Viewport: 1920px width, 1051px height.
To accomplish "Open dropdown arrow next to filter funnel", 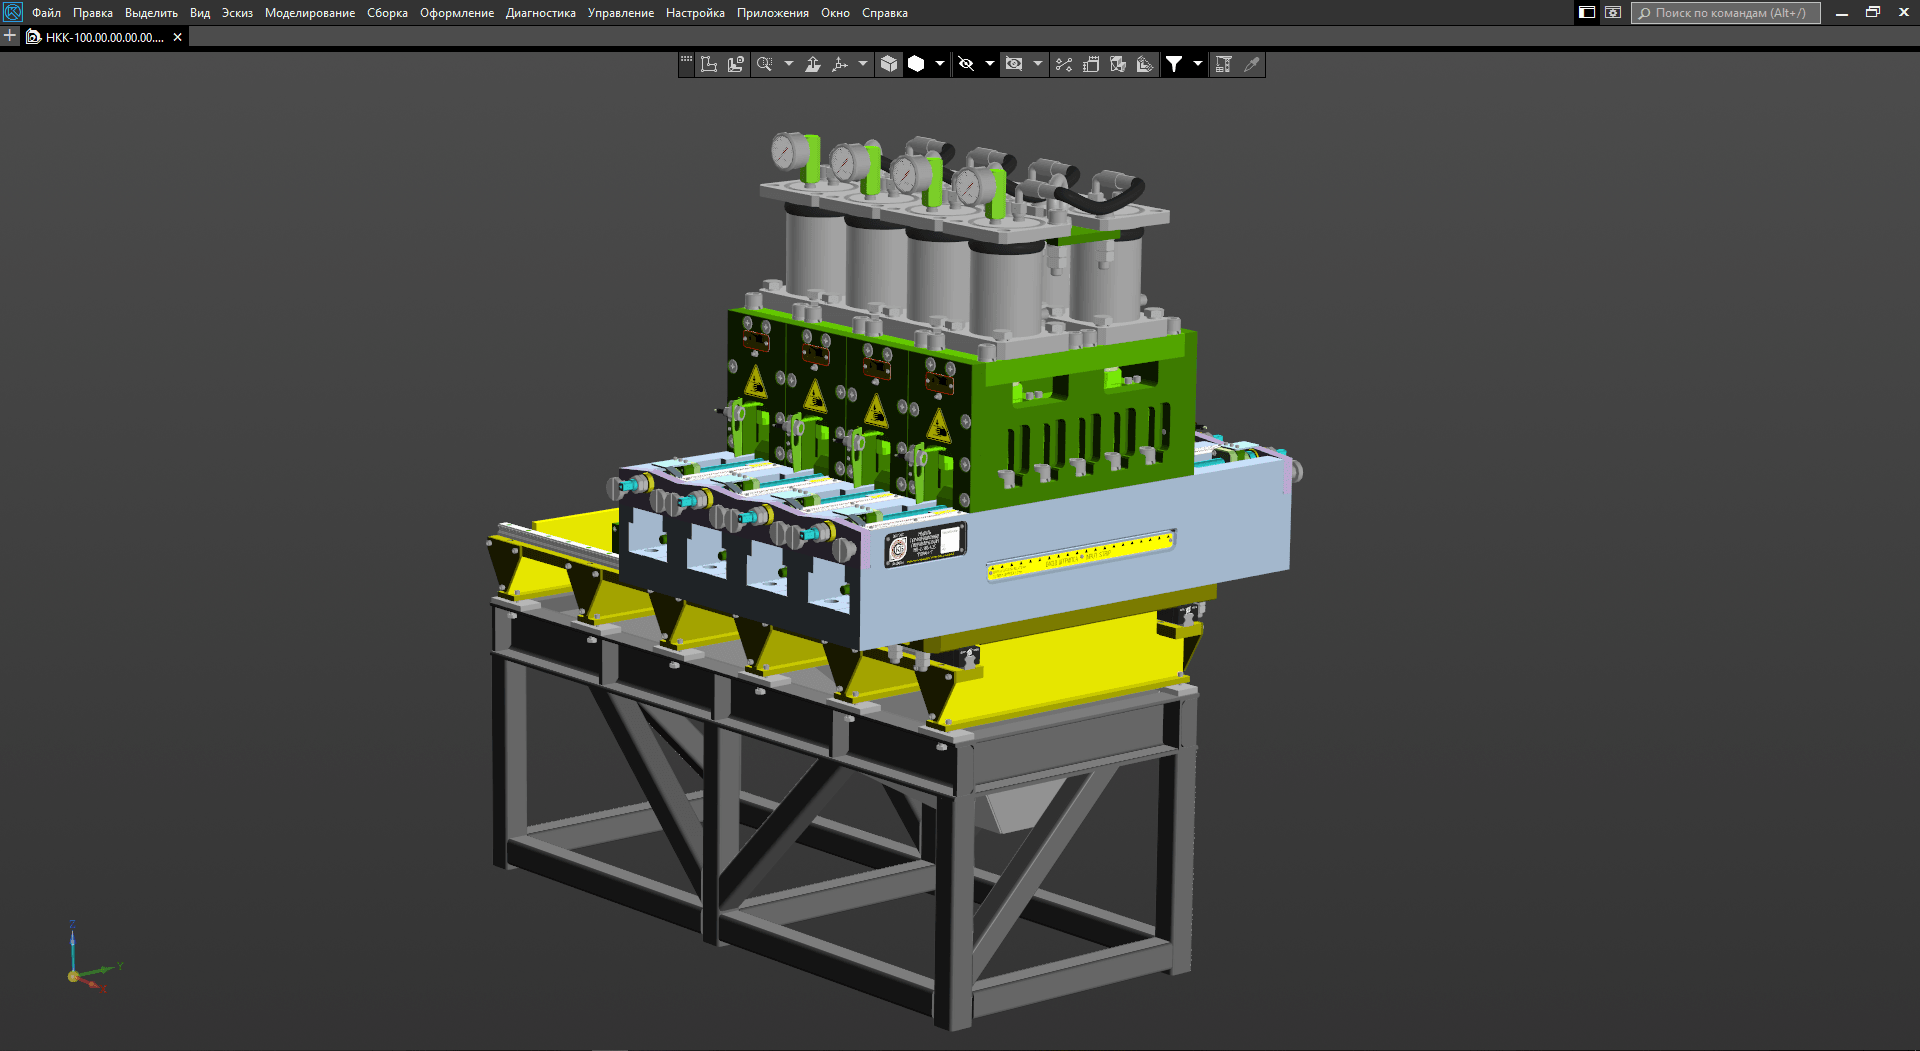I will pyautogui.click(x=1198, y=64).
